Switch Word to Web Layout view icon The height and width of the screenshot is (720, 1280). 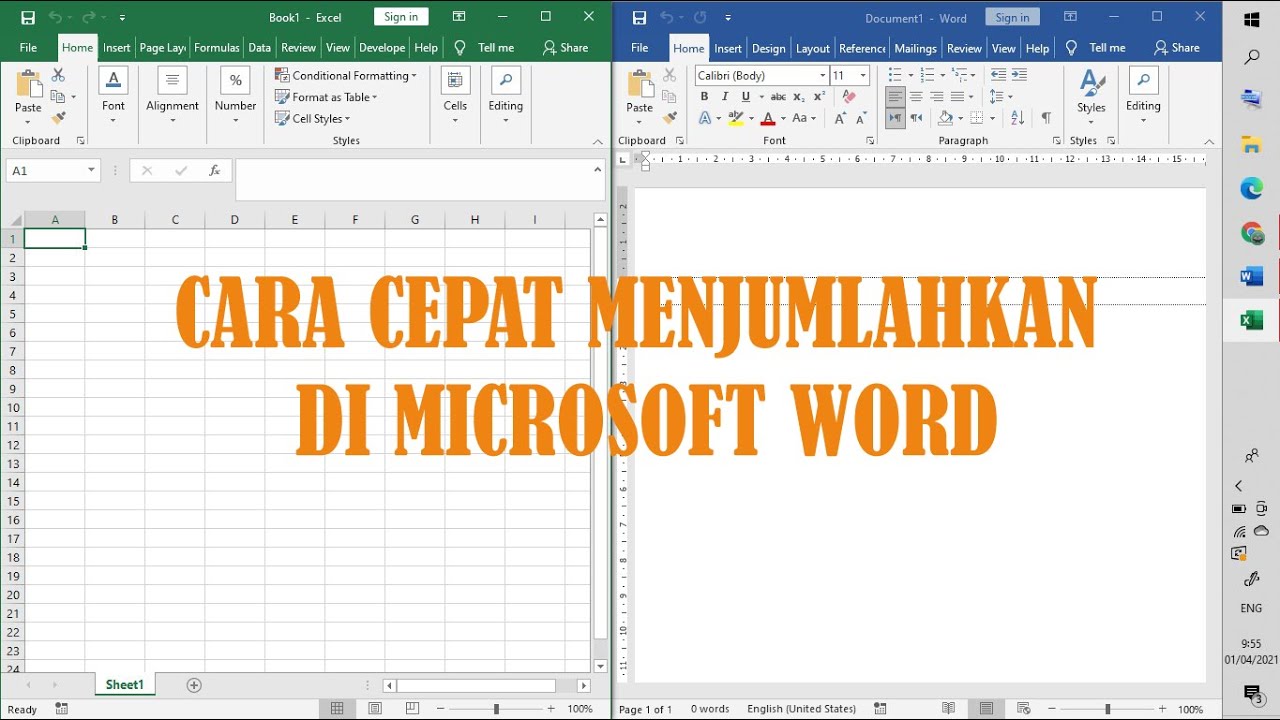point(1024,709)
